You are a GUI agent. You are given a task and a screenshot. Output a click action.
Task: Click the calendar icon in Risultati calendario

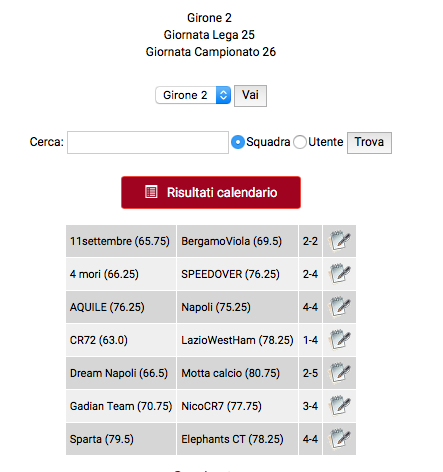(151, 192)
